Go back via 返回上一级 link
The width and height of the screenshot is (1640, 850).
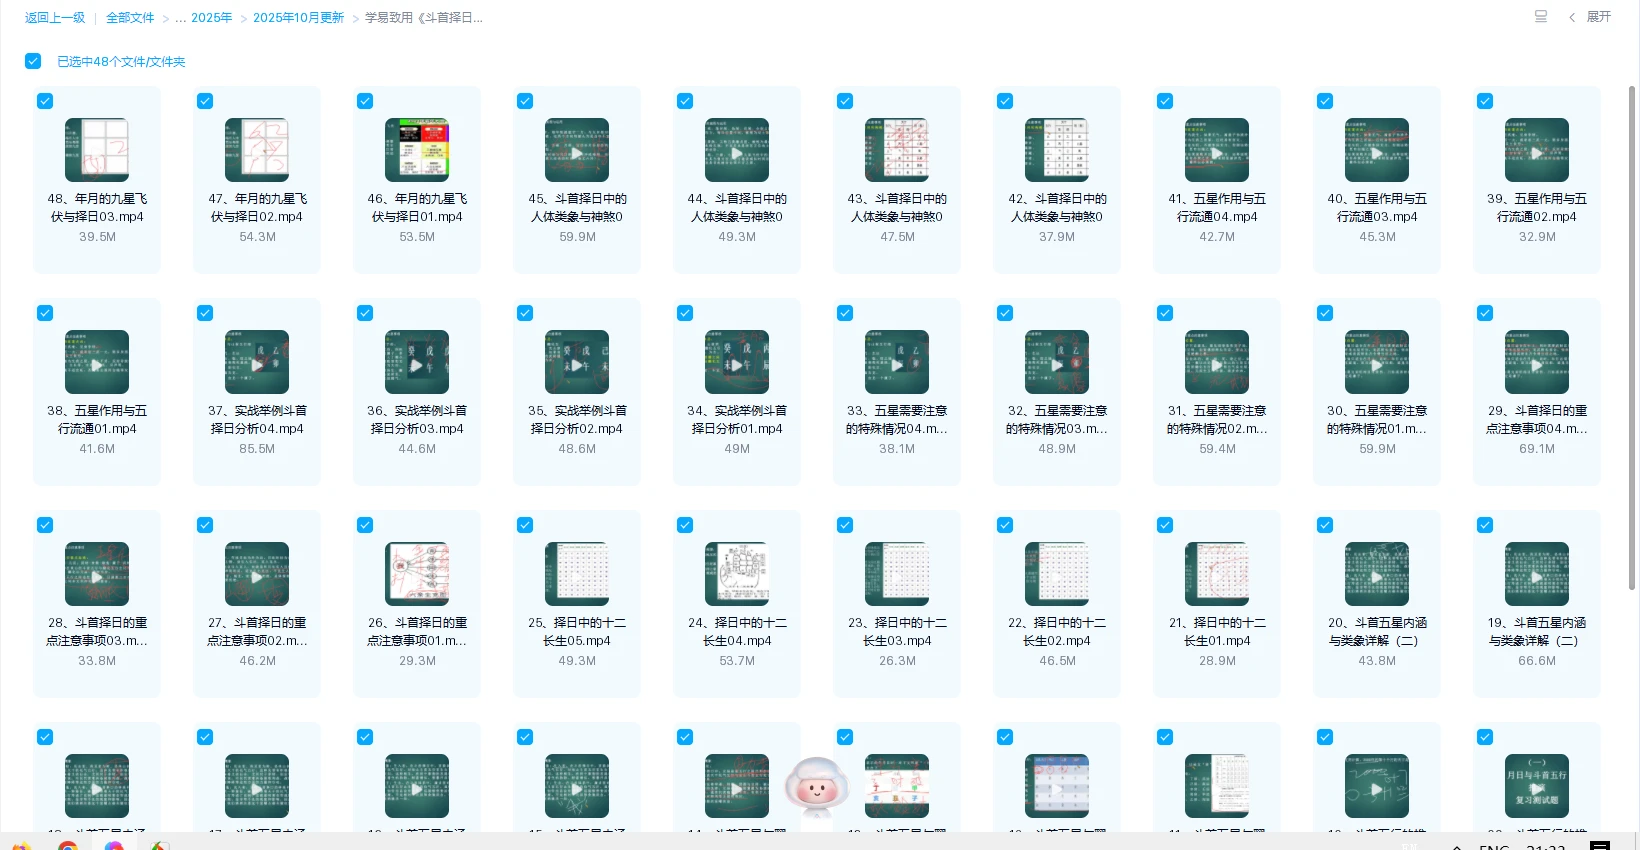[55, 18]
